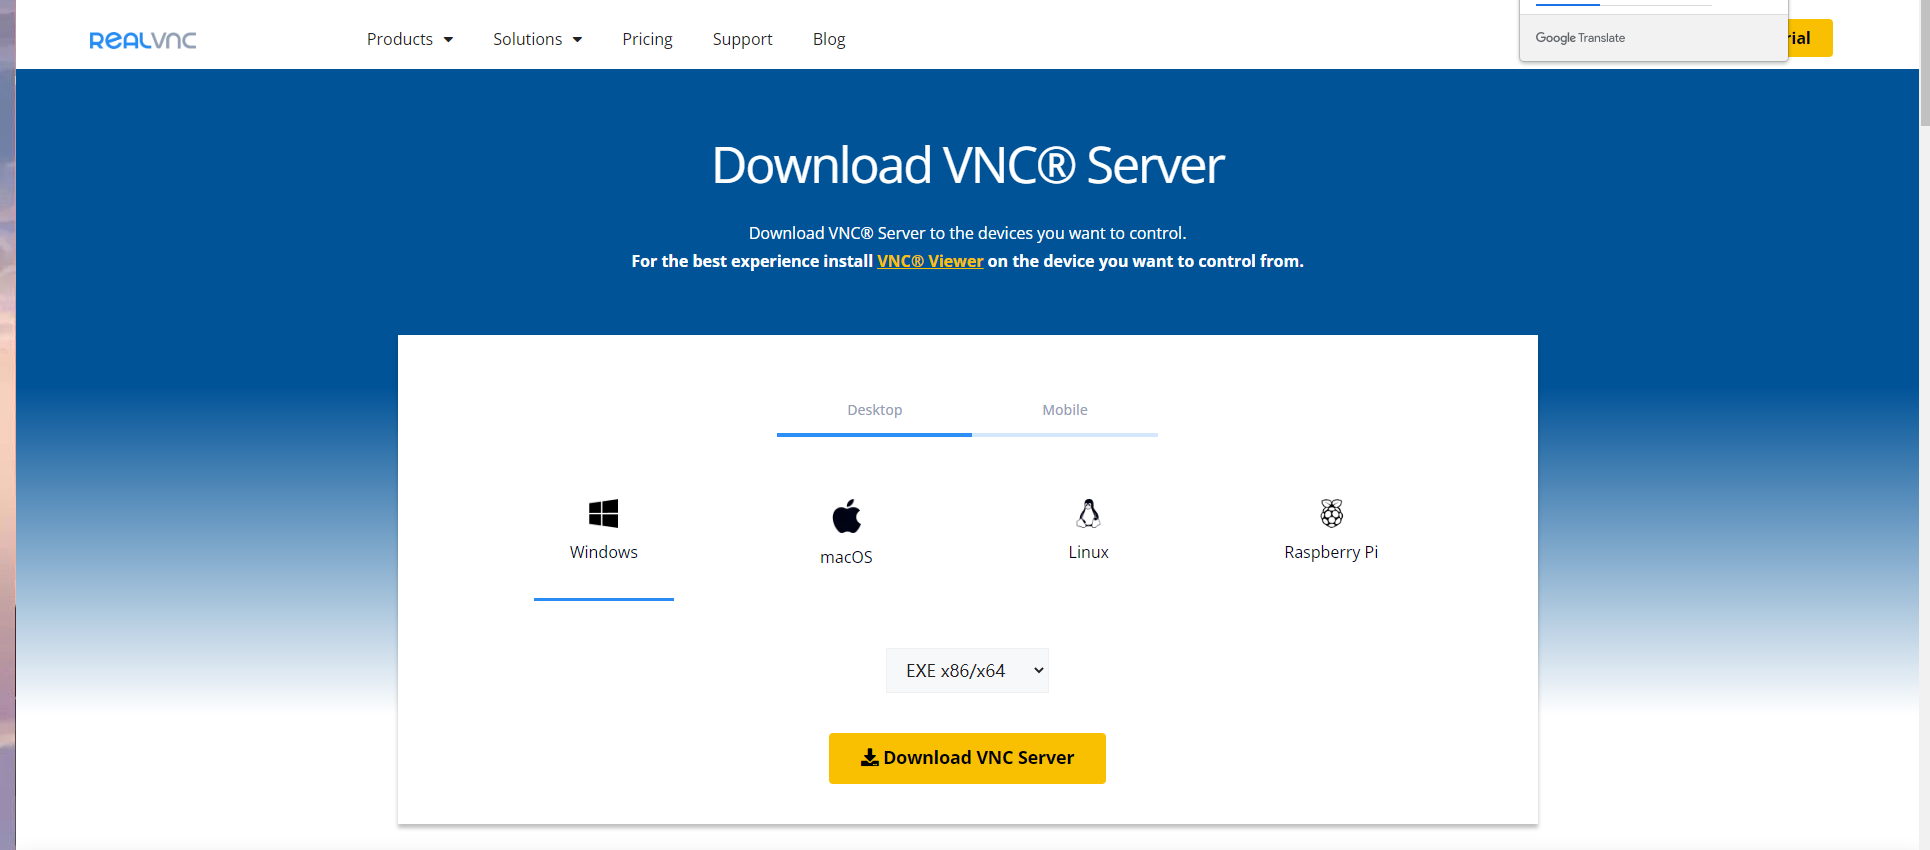This screenshot has height=850, width=1930.
Task: Follow the VNC® Viewer link
Action: [x=930, y=261]
